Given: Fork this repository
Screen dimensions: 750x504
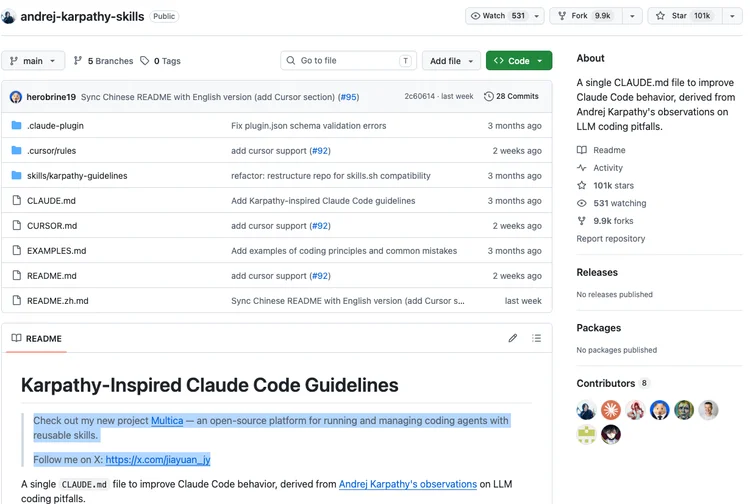Looking at the screenshot, I should click(x=585, y=16).
